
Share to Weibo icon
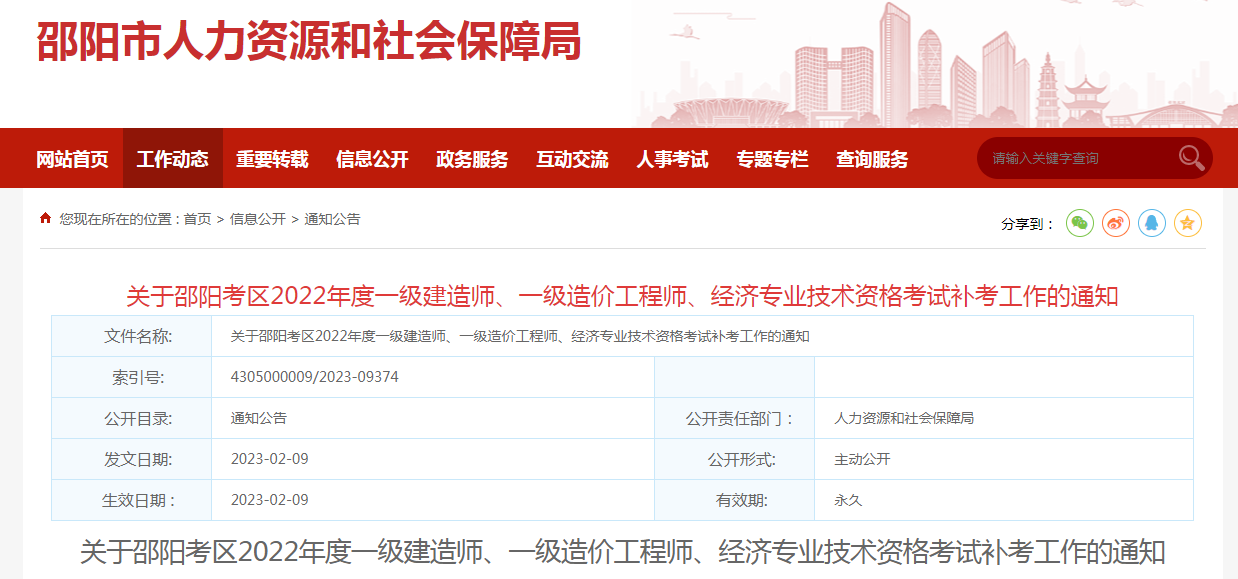click(x=1116, y=223)
